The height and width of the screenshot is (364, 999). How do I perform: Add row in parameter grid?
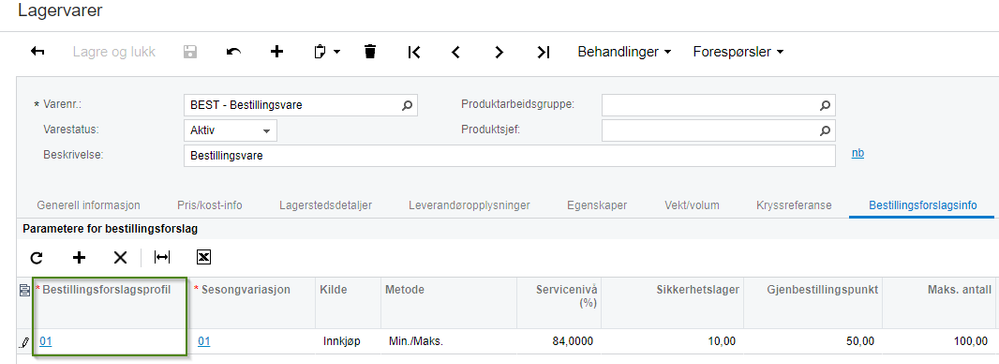click(78, 258)
